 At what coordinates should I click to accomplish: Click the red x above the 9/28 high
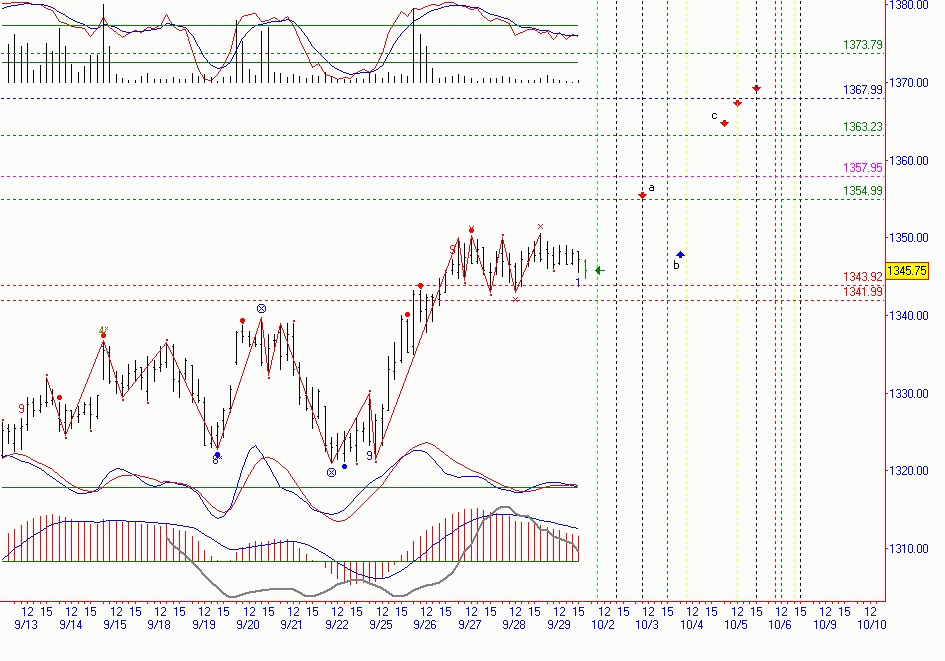pos(540,227)
